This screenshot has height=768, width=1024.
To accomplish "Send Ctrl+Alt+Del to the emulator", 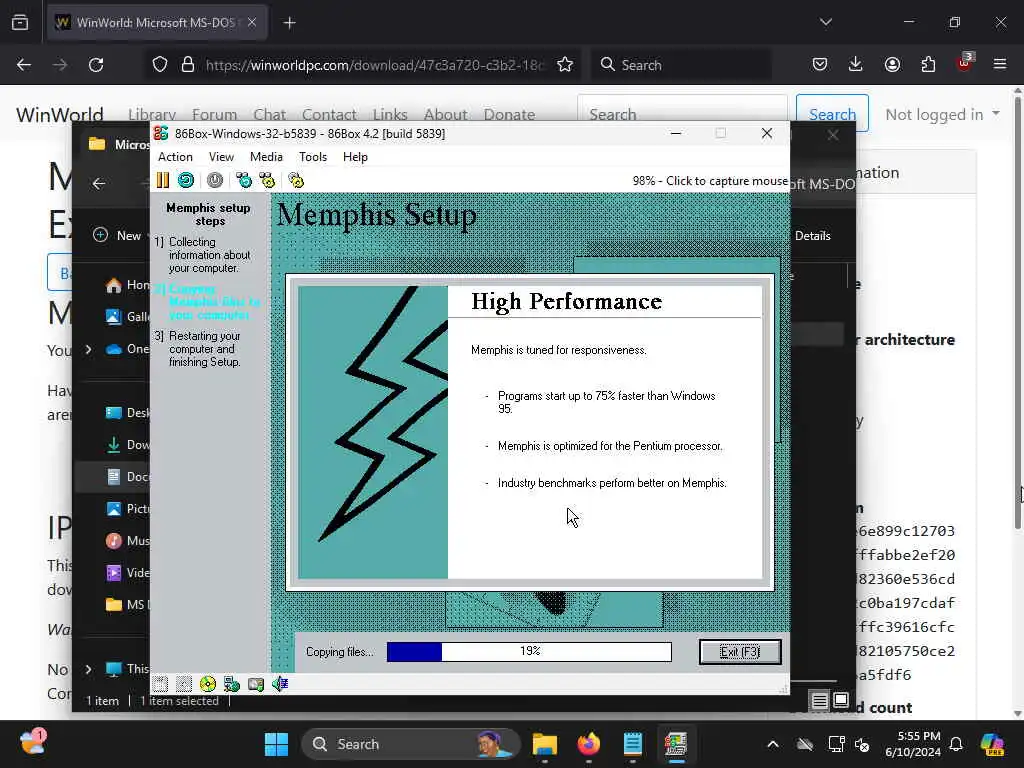I will (244, 180).
